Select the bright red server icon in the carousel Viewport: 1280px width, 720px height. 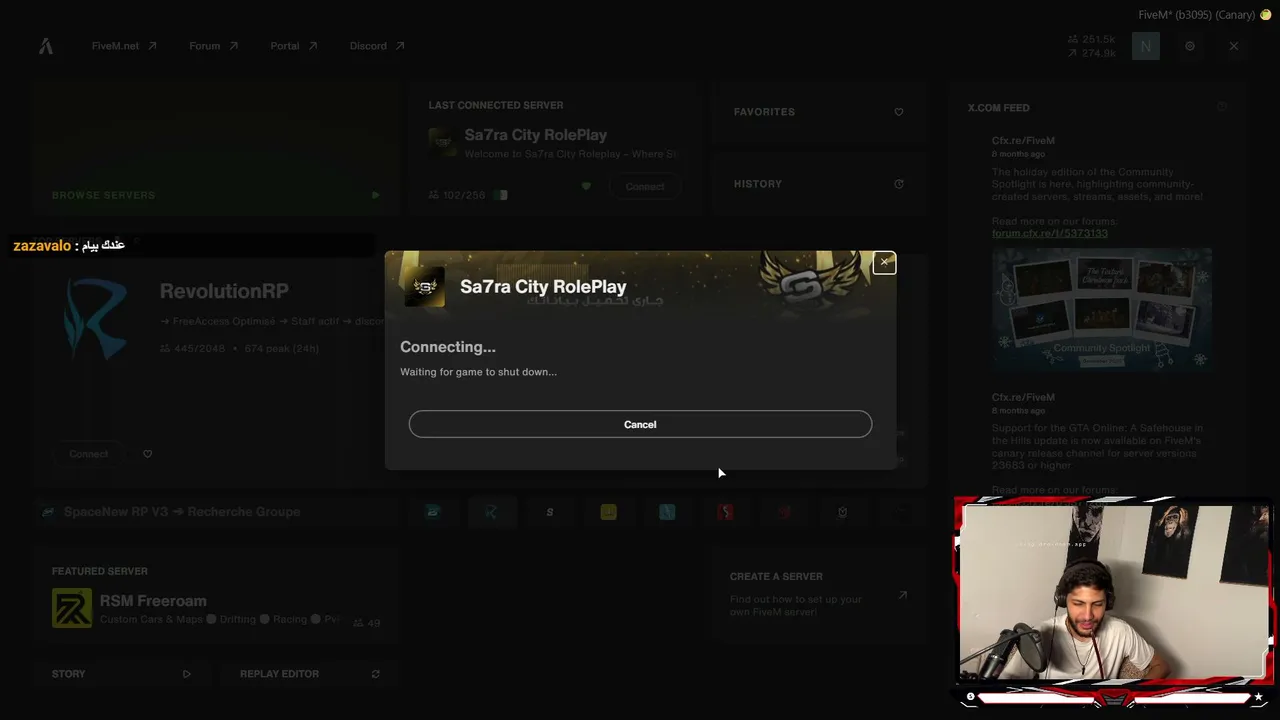pyautogui.click(x=725, y=512)
